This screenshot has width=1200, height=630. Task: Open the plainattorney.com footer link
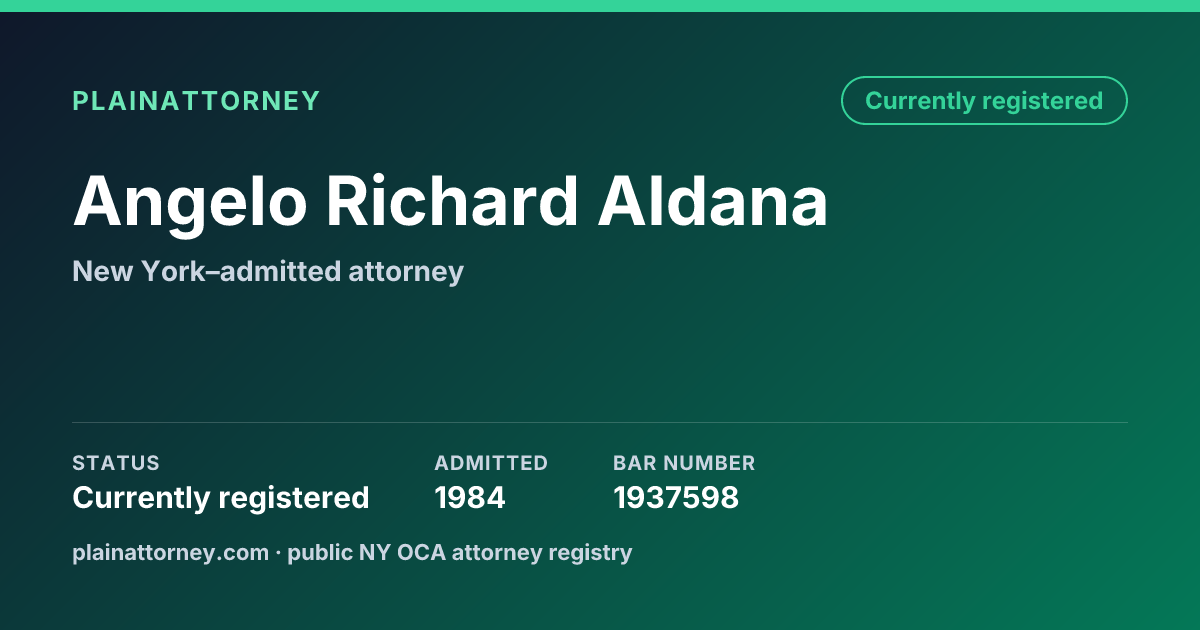171,552
